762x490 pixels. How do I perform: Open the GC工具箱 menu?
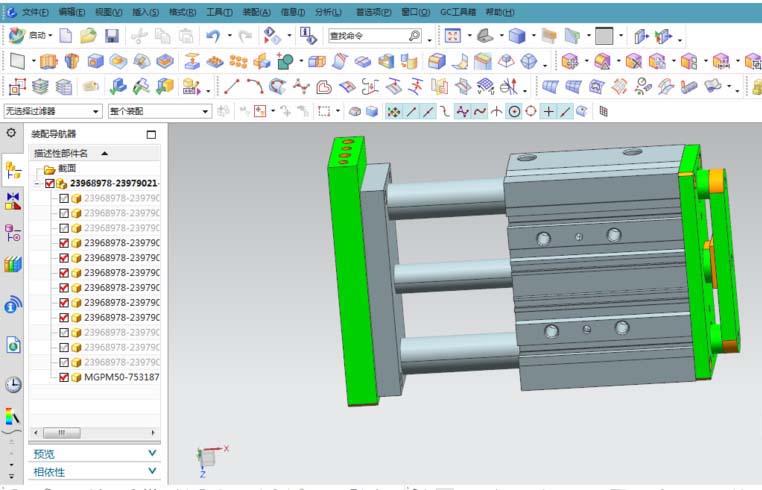[458, 12]
